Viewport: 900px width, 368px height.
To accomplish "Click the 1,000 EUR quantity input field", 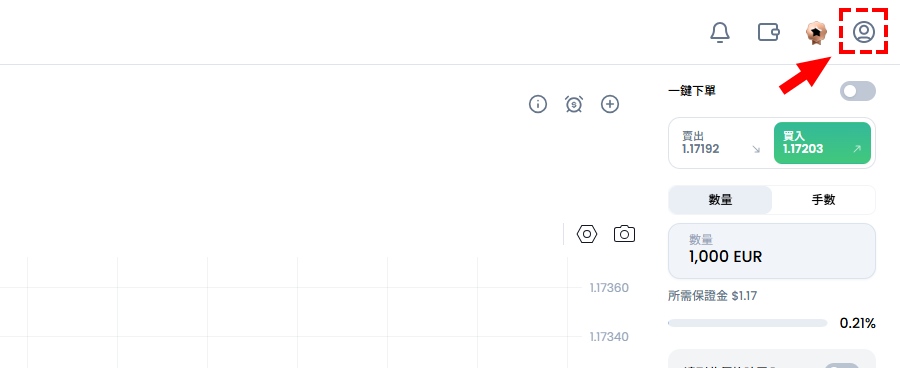I will tap(772, 251).
